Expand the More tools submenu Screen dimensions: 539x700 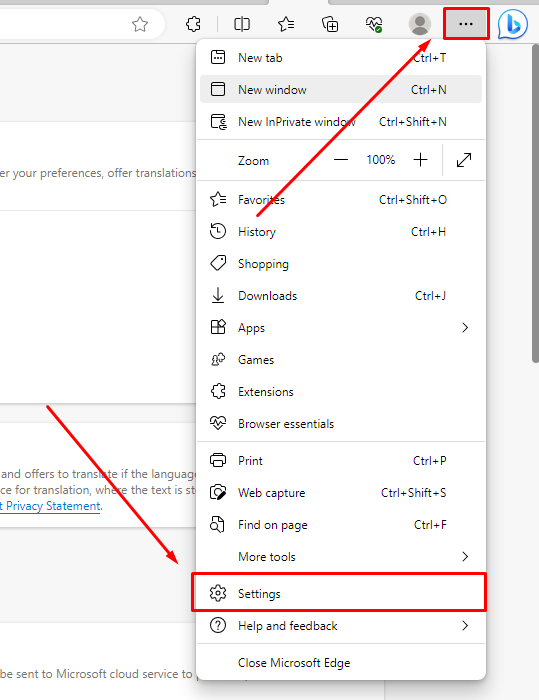(341, 557)
